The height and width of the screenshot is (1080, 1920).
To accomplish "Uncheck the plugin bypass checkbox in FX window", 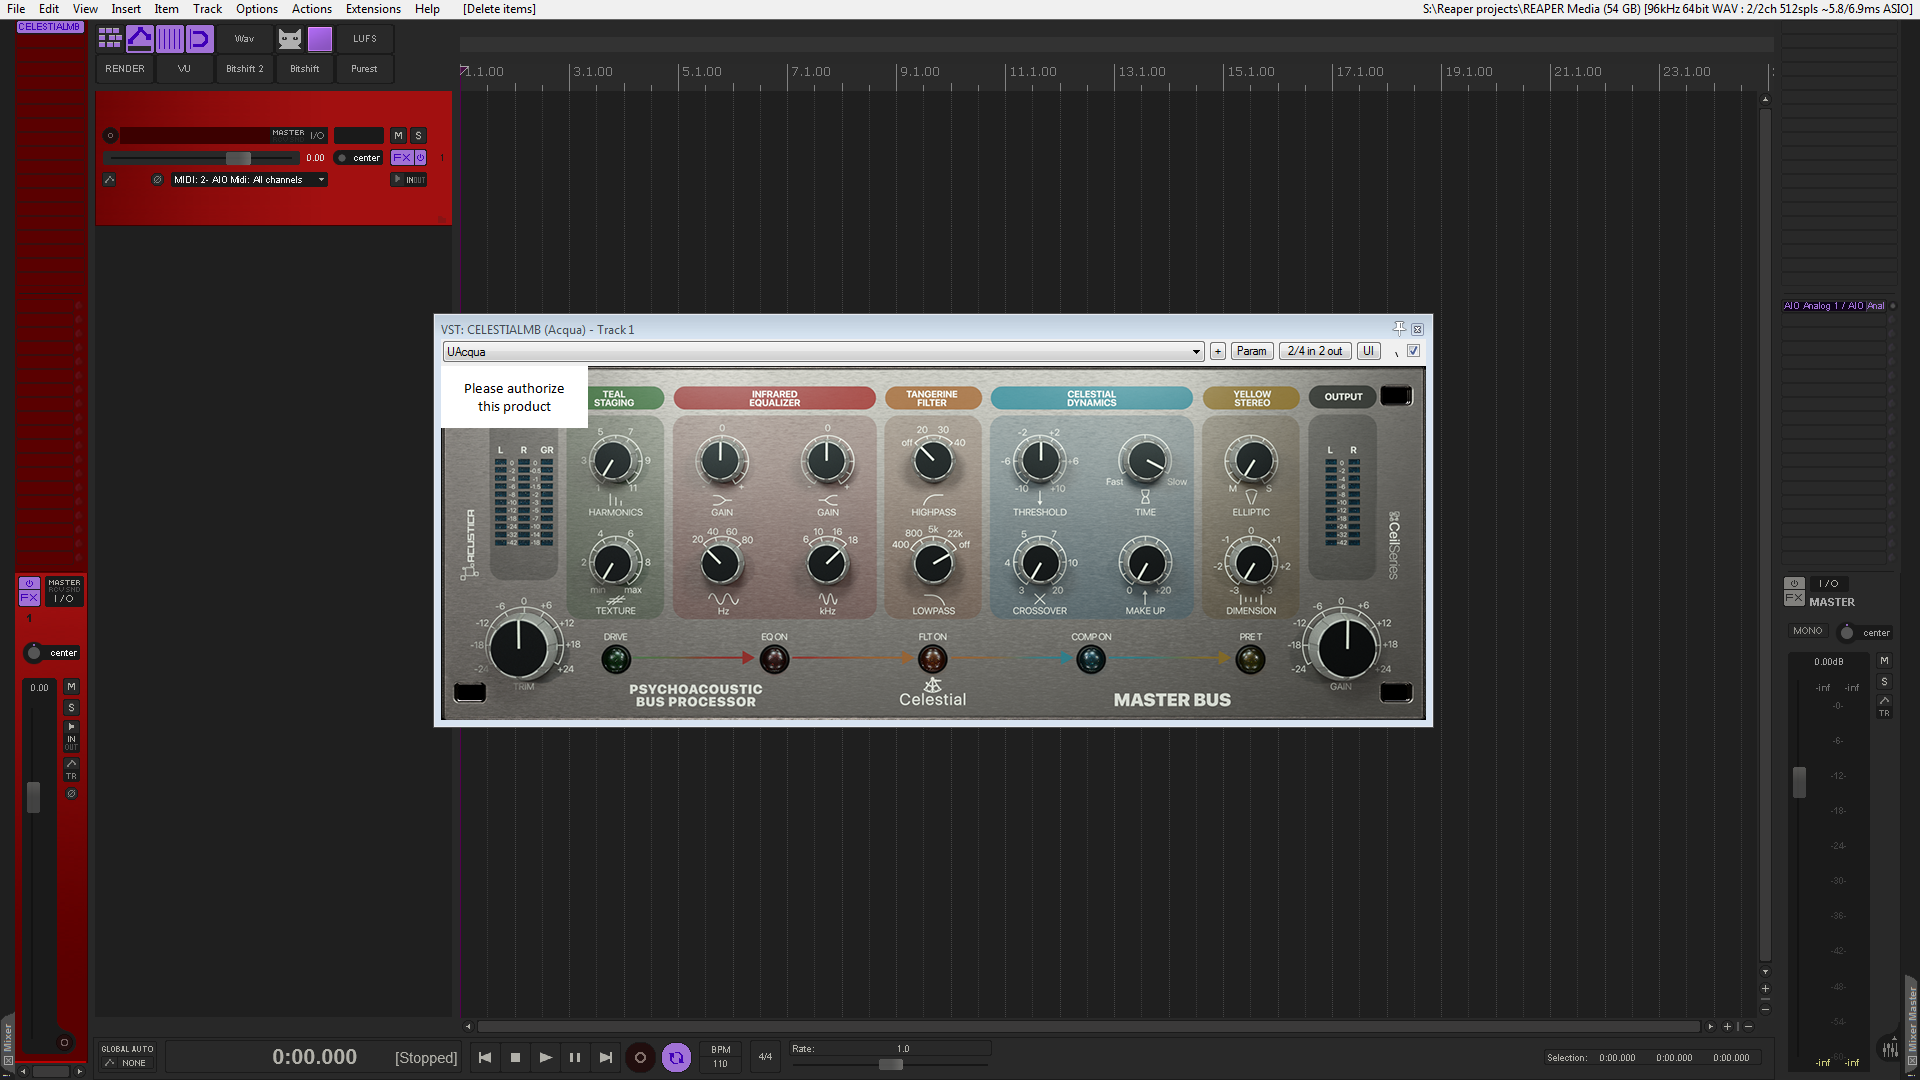I will tap(1413, 351).
